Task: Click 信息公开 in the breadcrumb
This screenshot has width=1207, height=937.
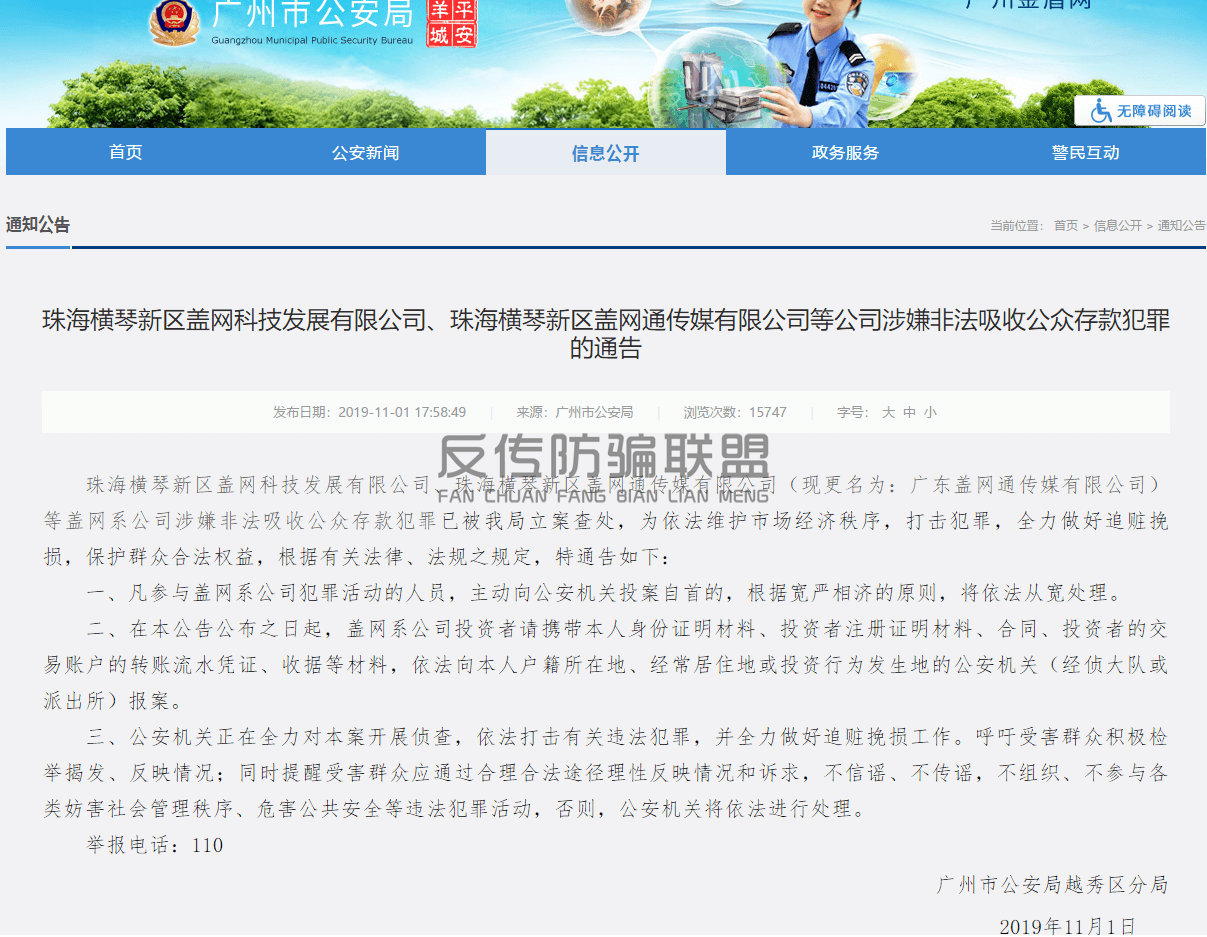Action: point(1117,226)
